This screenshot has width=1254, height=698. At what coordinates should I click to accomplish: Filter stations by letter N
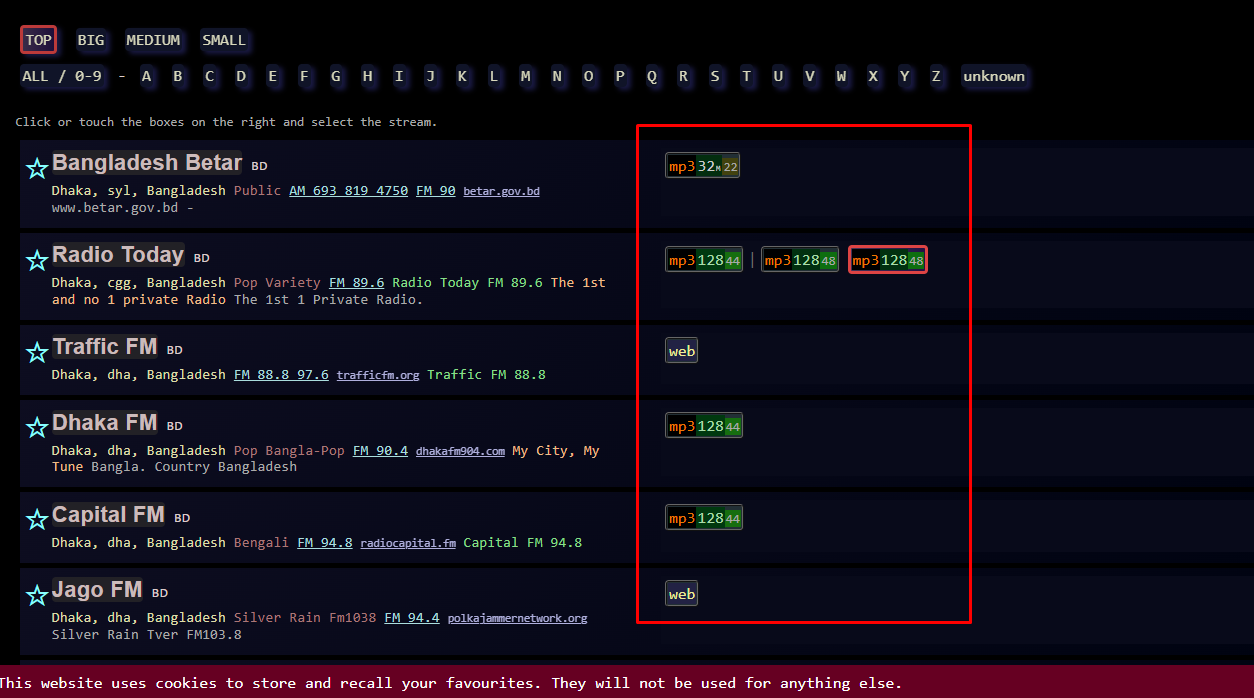[x=557, y=76]
